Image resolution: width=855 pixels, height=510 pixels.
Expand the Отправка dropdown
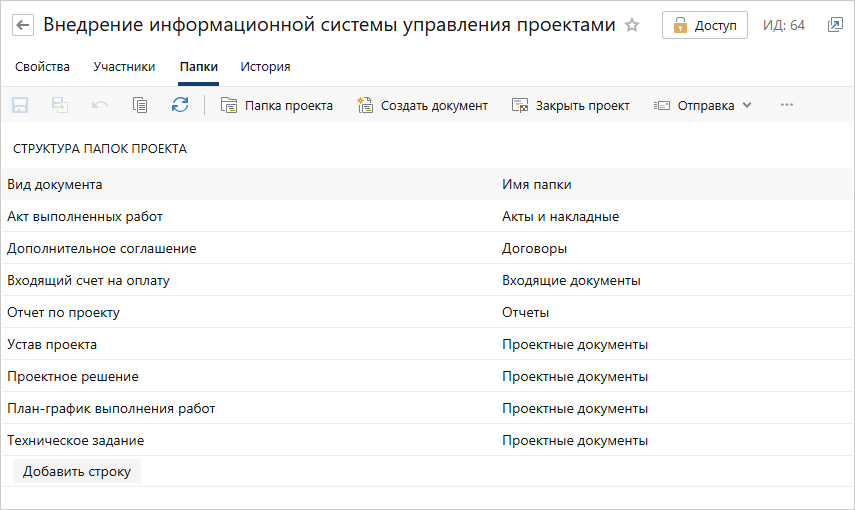(703, 105)
